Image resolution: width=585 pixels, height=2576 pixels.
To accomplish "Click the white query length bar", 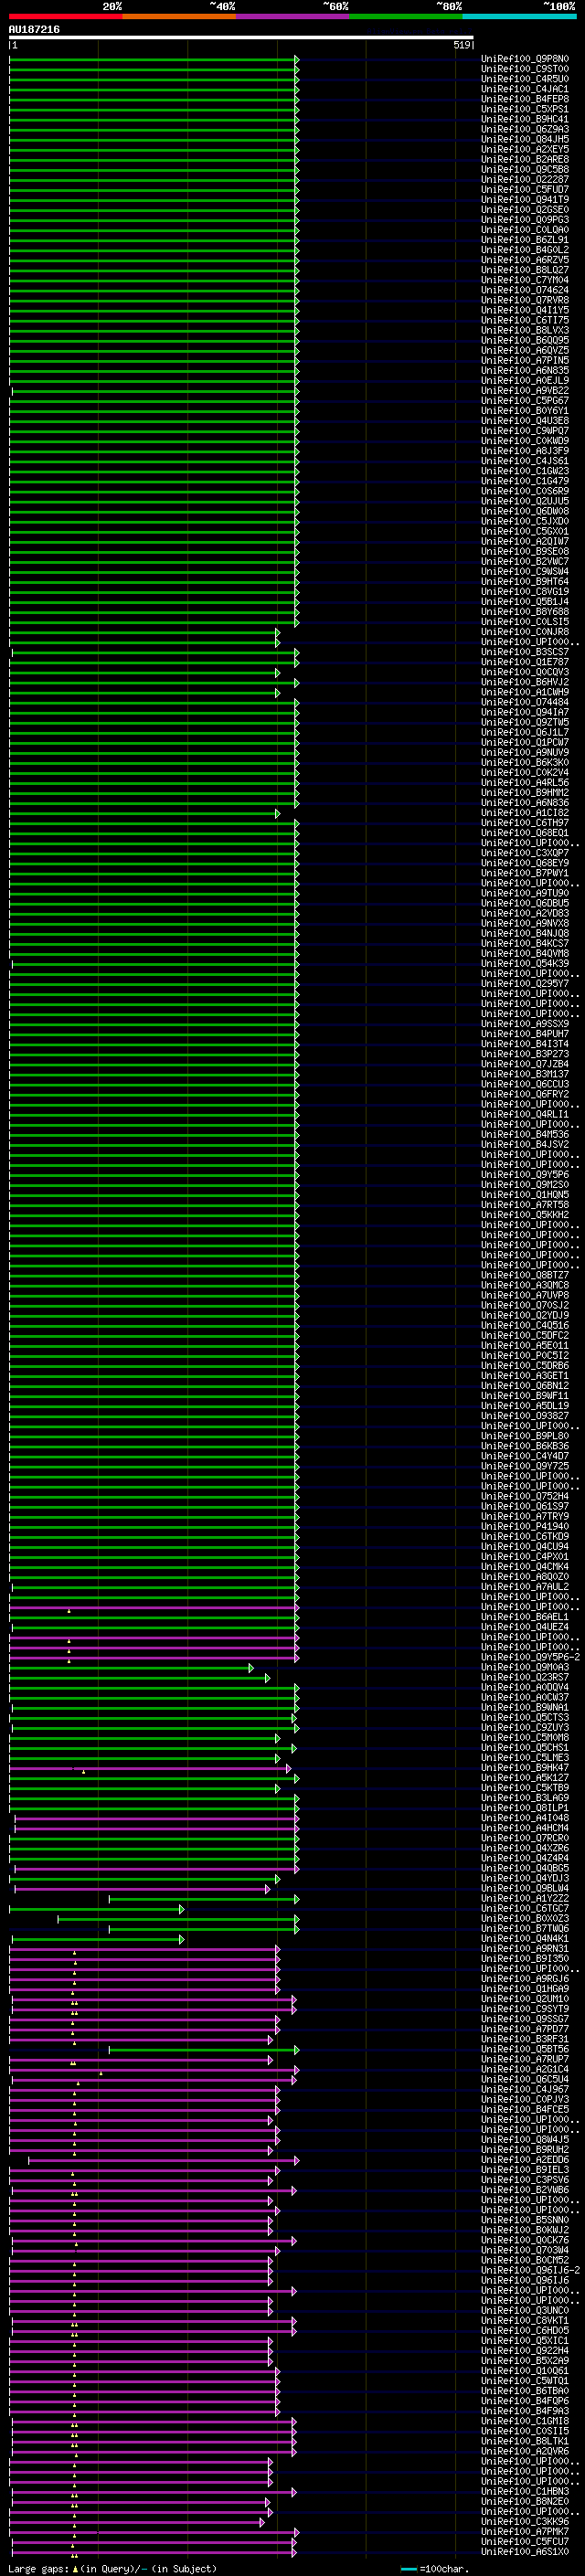I will 241,37.
